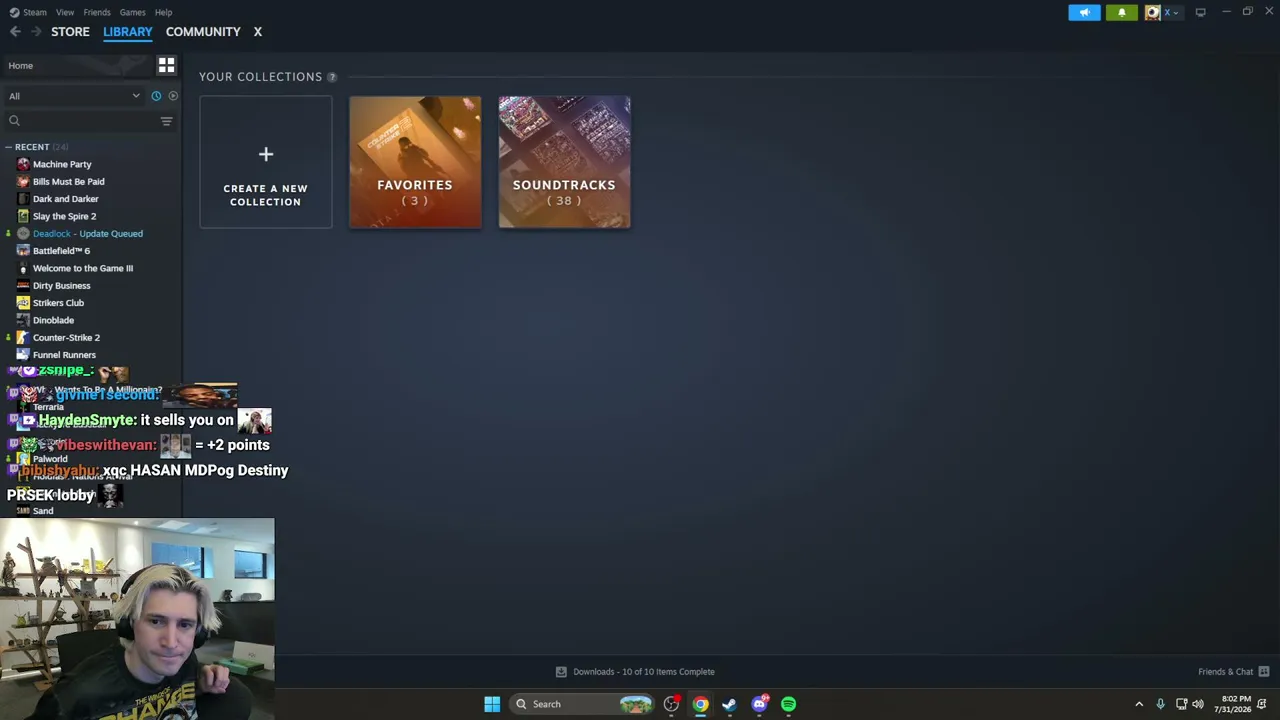Open Steam from the taskbar
Screen dimensions: 1280x720
[x=730, y=704]
